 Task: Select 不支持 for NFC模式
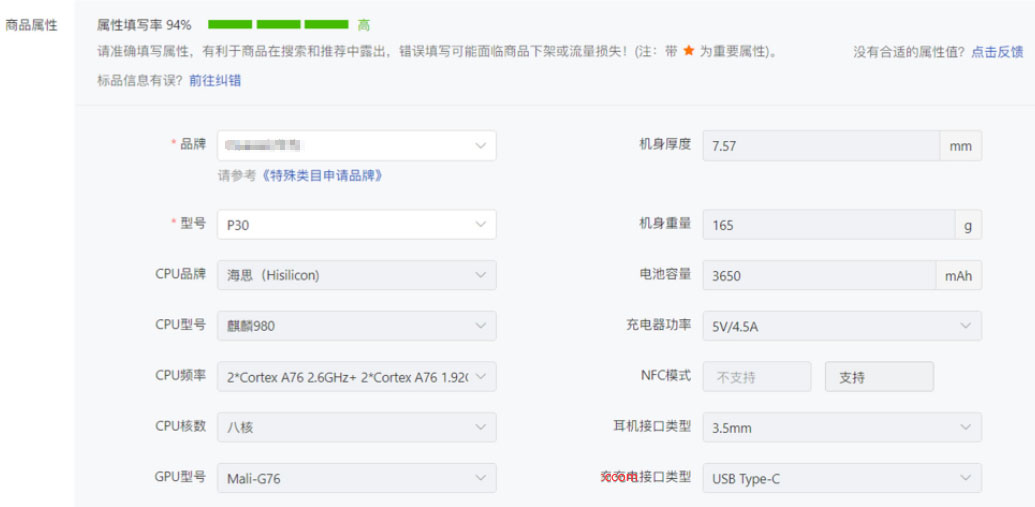click(x=757, y=377)
